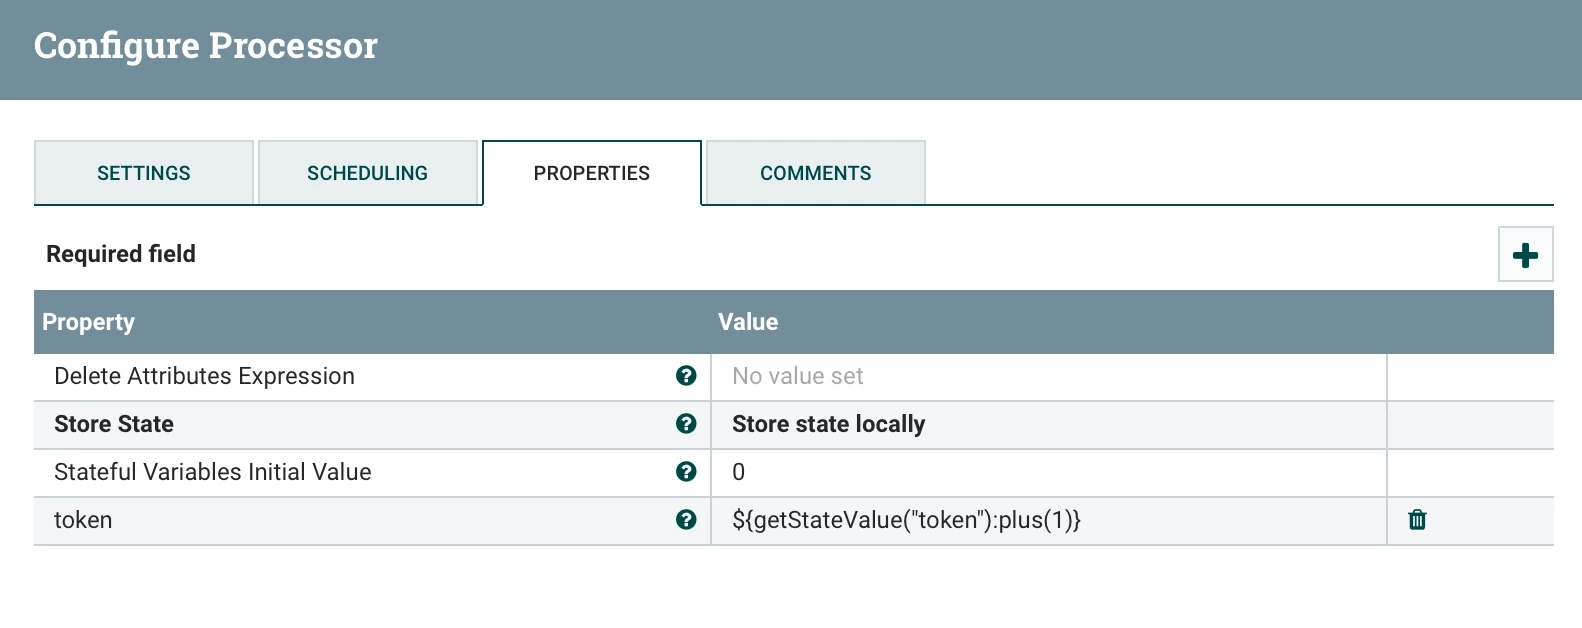Select the 'Delete Attributes Expression' property name
The height and width of the screenshot is (628, 1582).
(x=205, y=376)
